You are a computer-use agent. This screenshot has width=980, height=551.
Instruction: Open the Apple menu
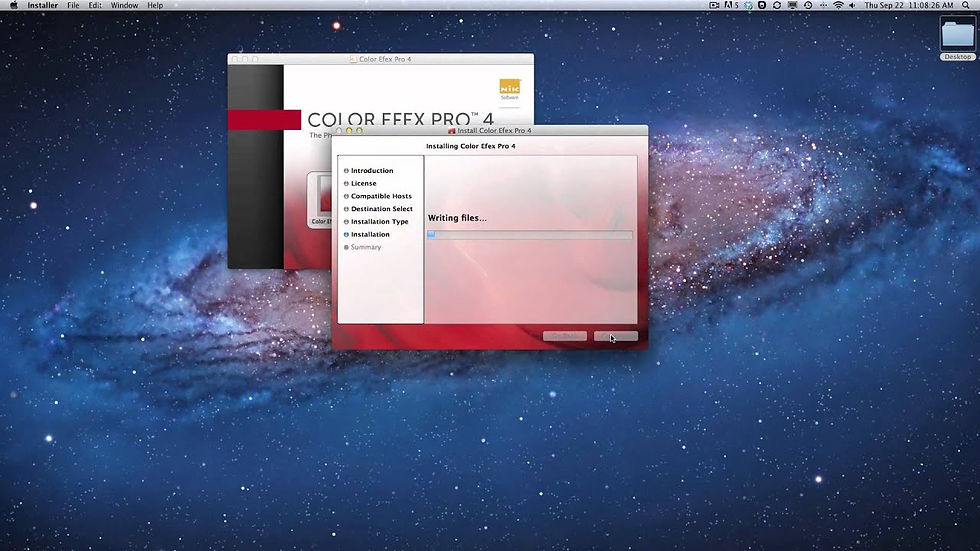14,5
